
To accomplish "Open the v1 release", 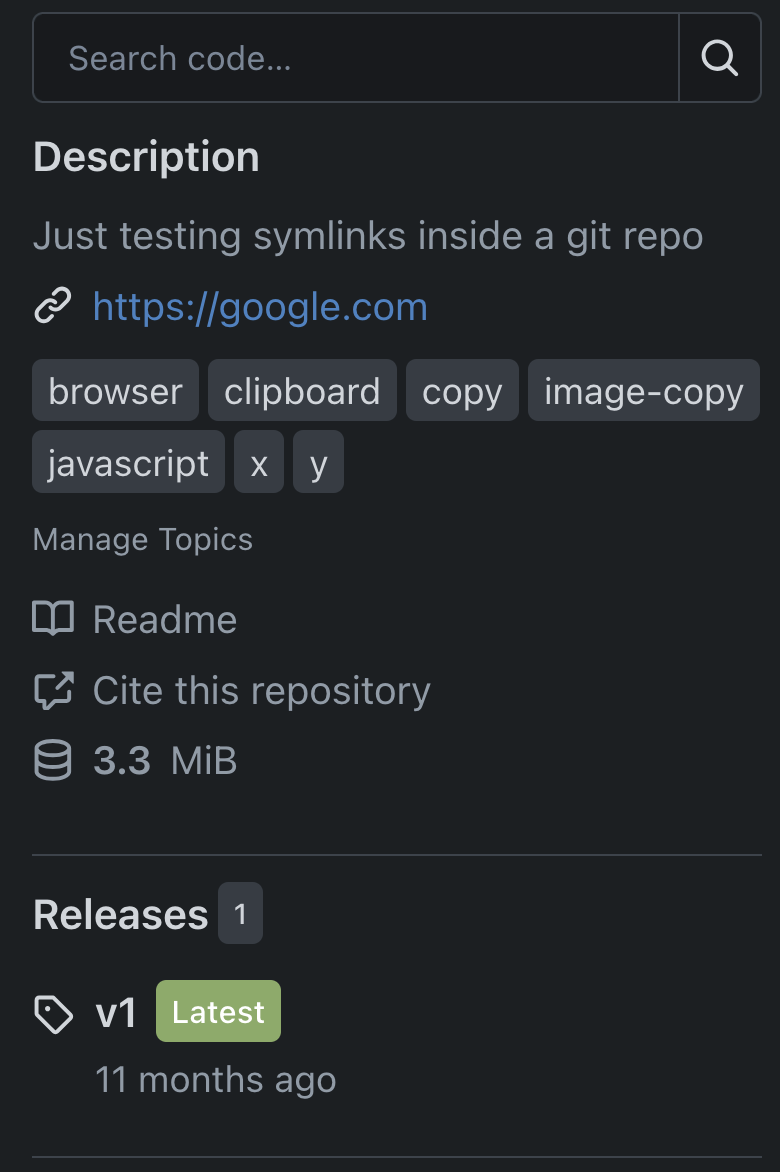I will pyautogui.click(x=116, y=1013).
